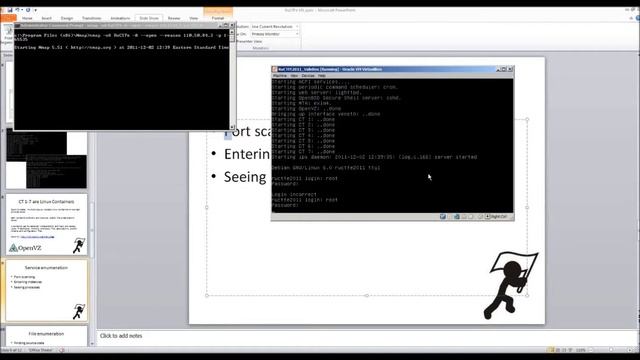Click the Redo icon in Quick Access Toolbar
Viewport: 640px width, 360px height.
coord(28,10)
